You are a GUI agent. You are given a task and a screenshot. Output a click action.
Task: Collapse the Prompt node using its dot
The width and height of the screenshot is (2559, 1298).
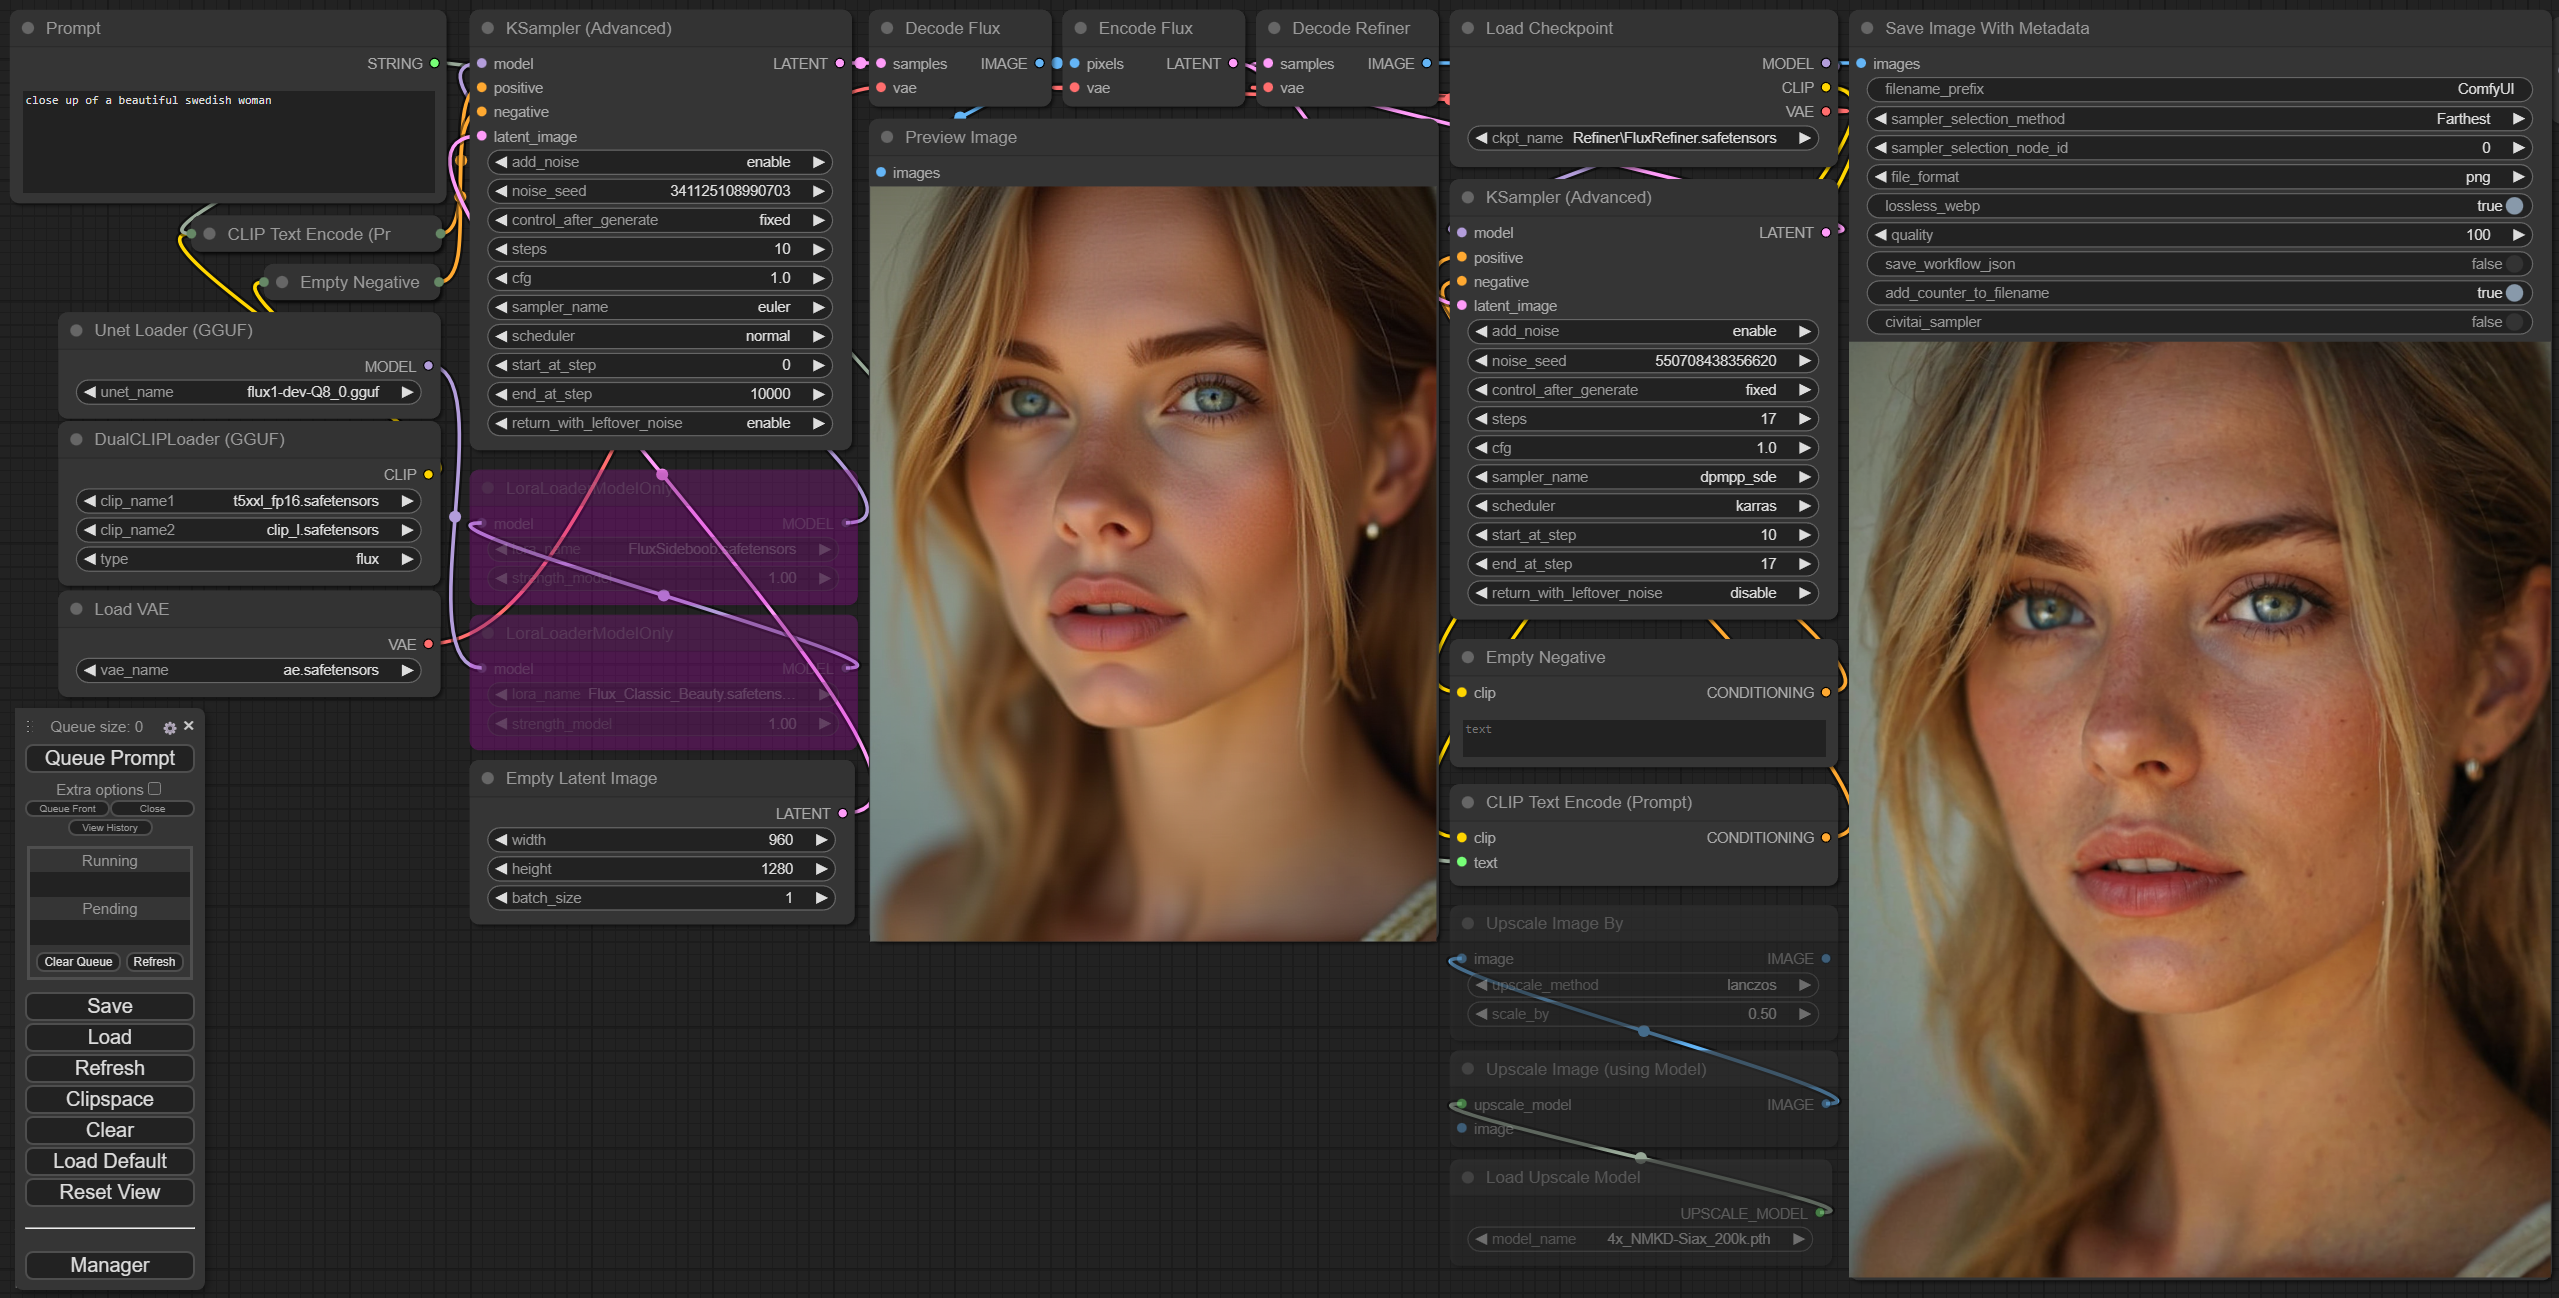tap(28, 28)
